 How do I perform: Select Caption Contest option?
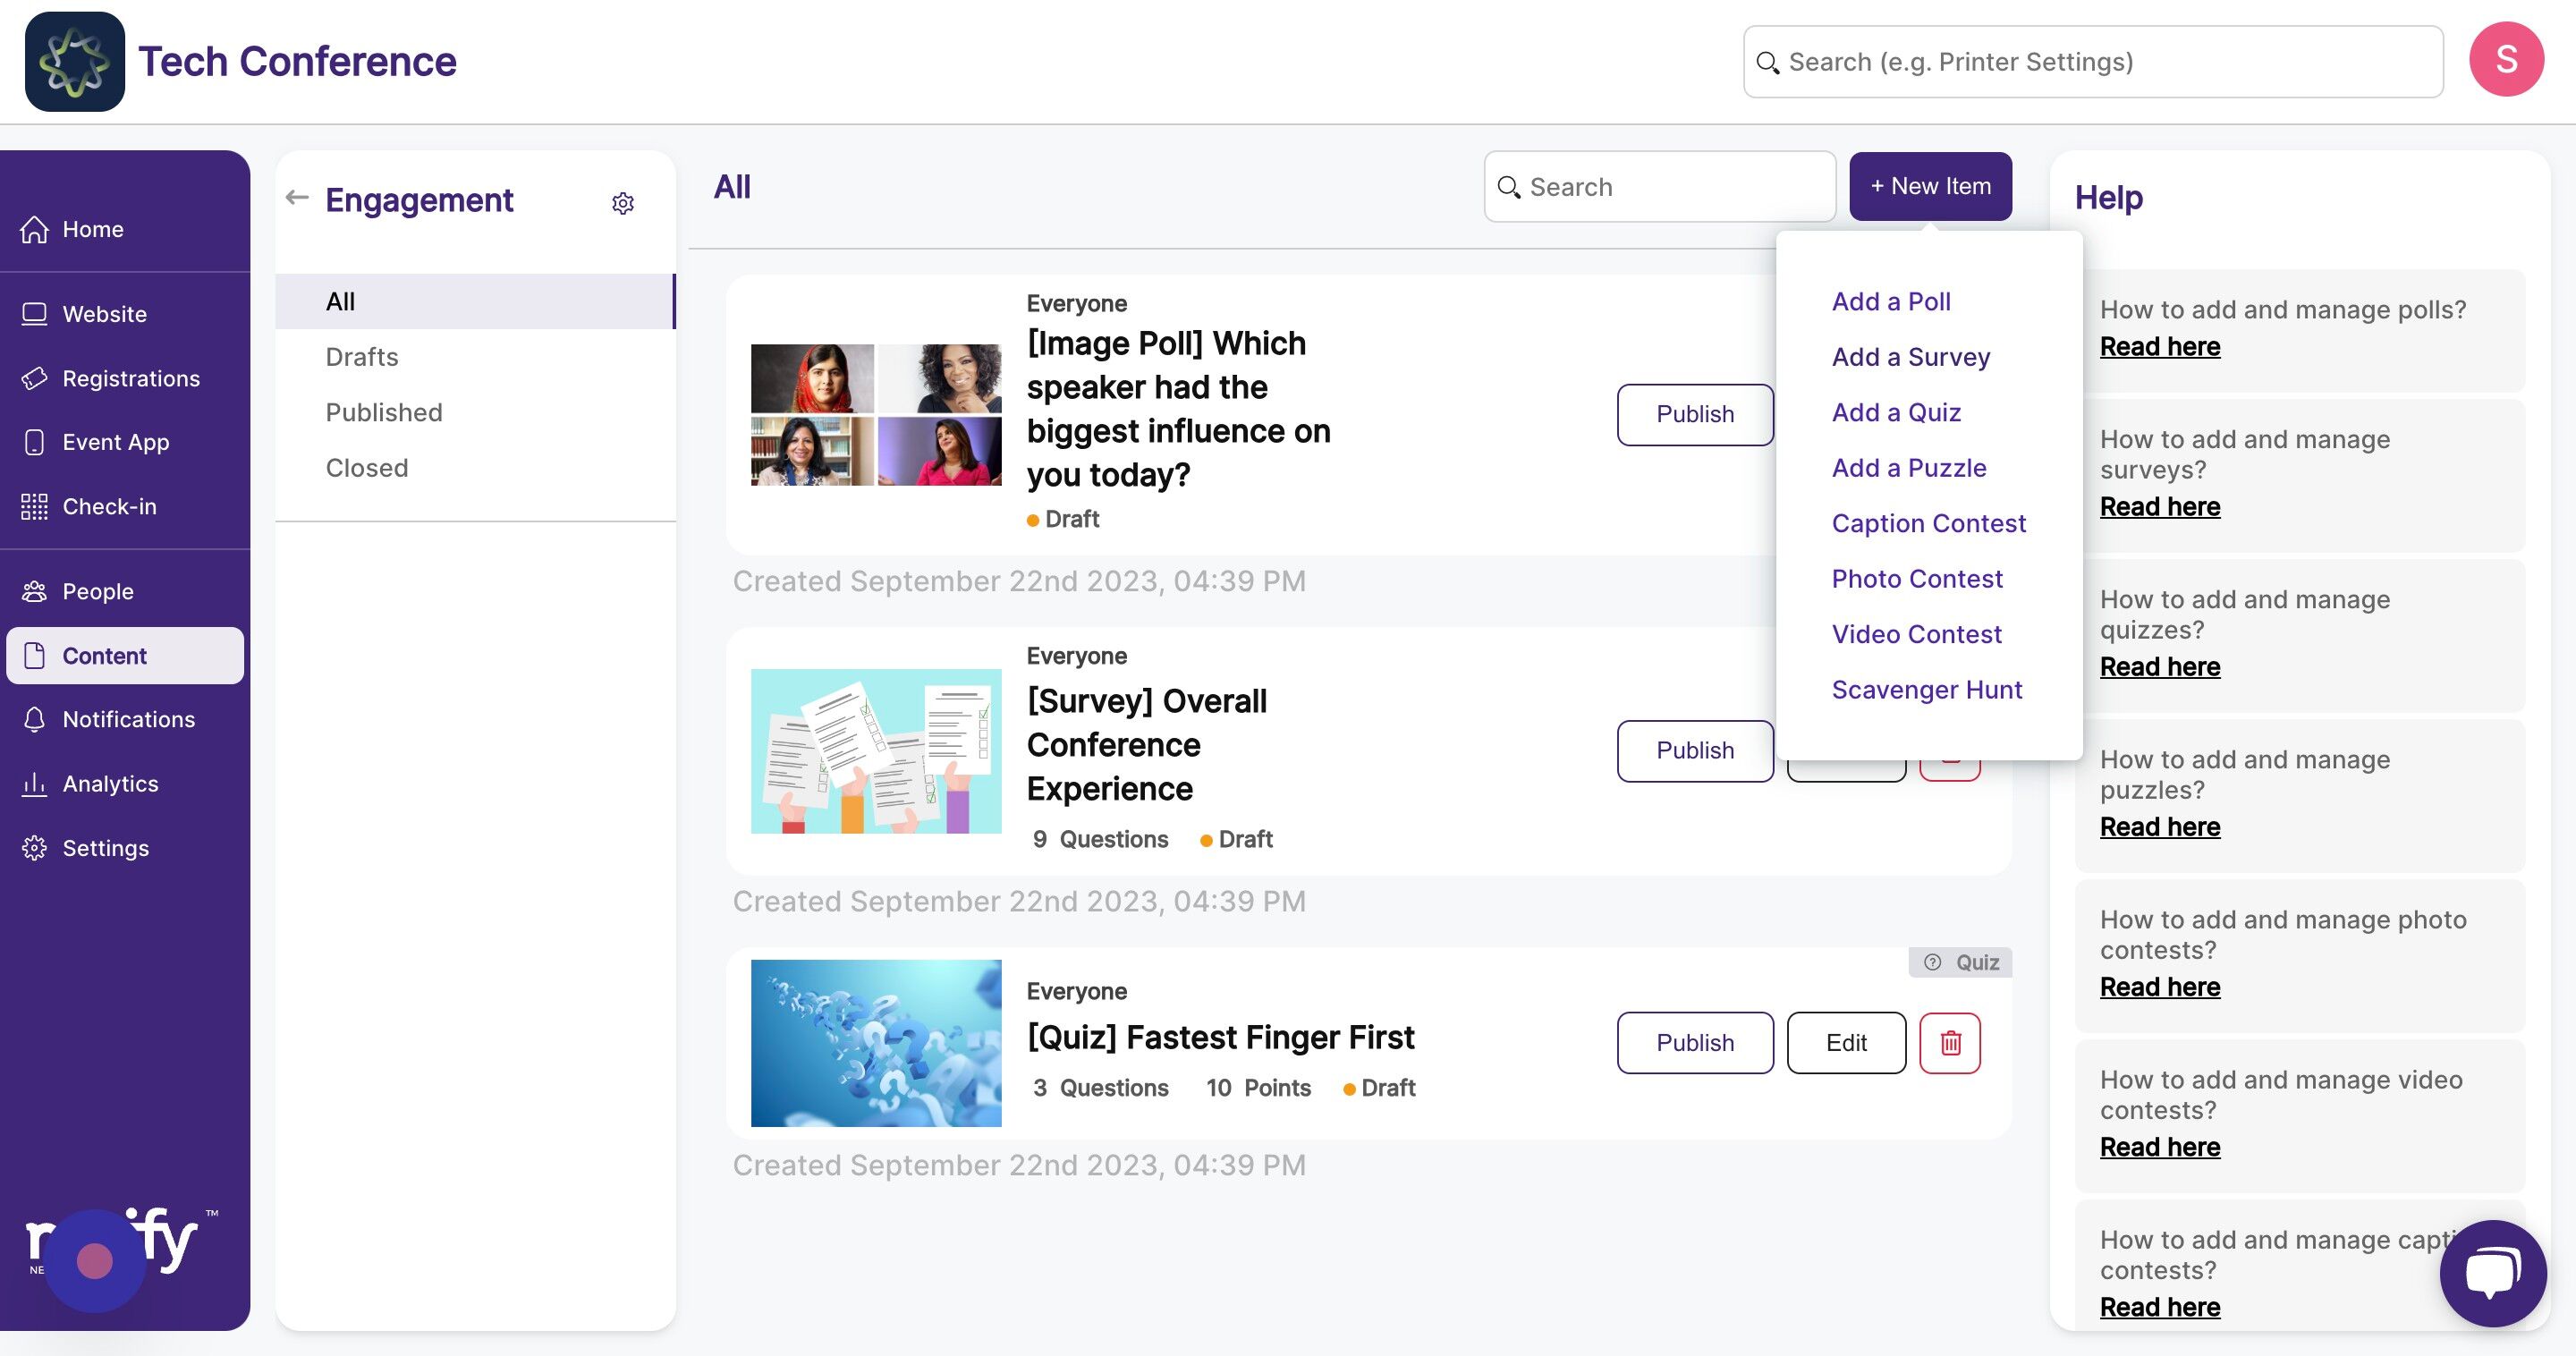pos(1928,523)
